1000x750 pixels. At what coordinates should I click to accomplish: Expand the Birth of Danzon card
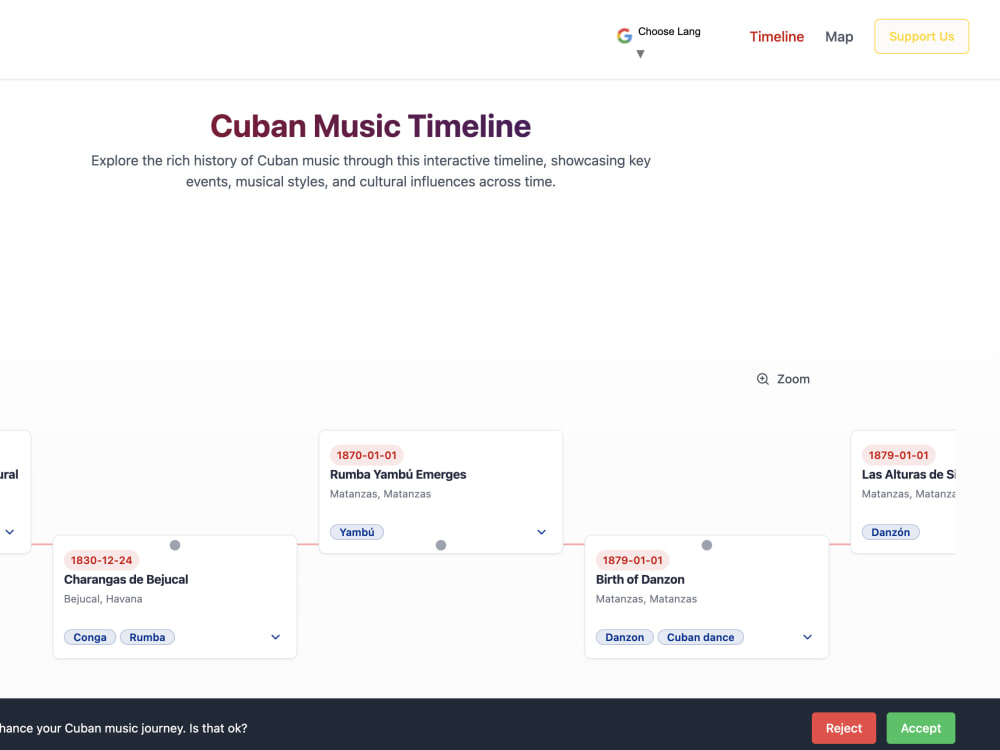[807, 637]
